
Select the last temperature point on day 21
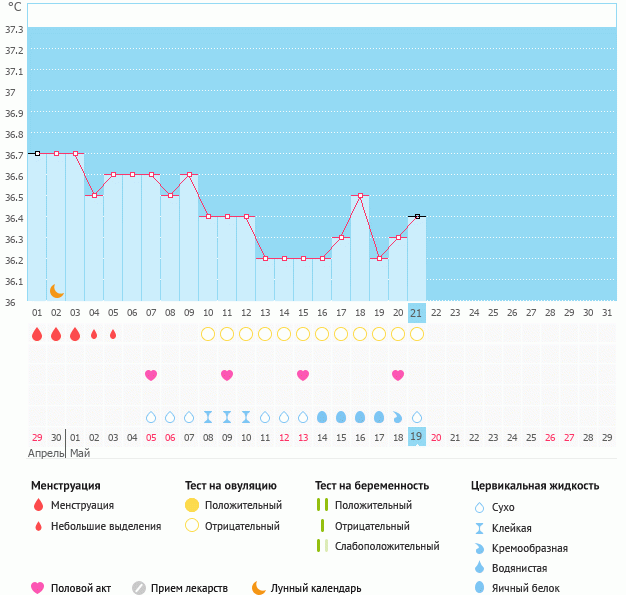coord(417,216)
